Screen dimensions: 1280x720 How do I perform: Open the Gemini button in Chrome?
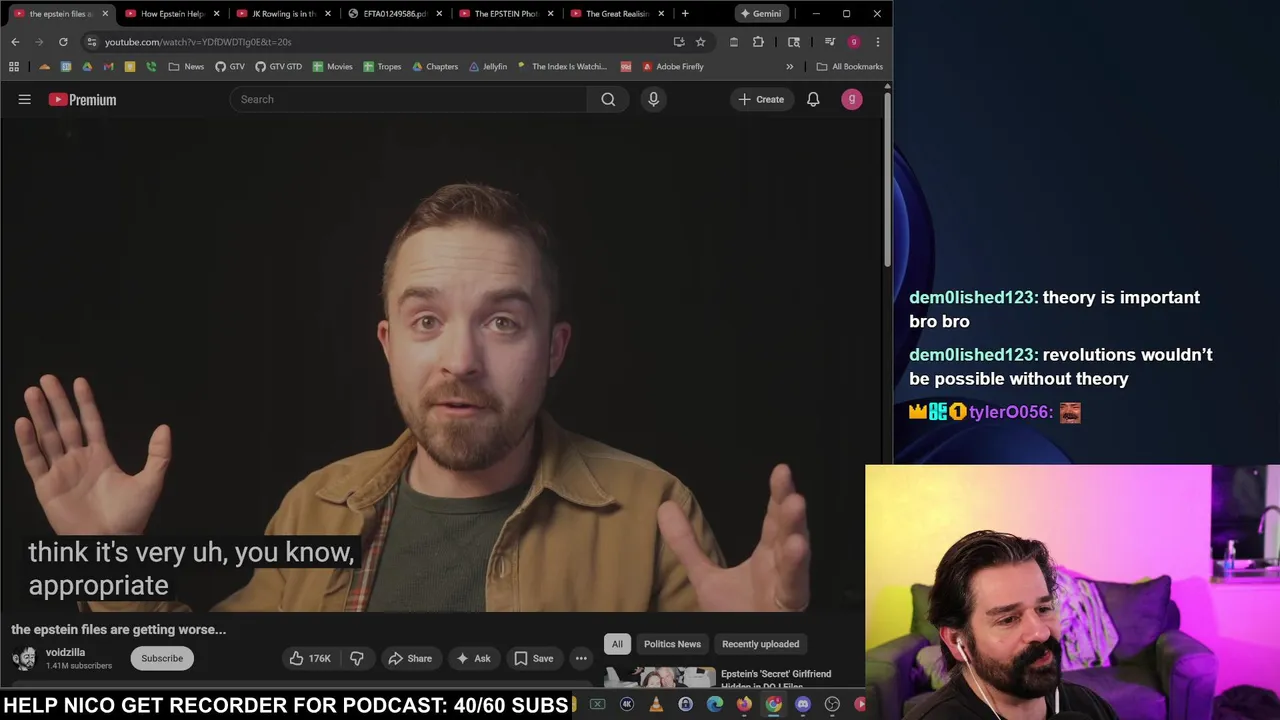761,14
